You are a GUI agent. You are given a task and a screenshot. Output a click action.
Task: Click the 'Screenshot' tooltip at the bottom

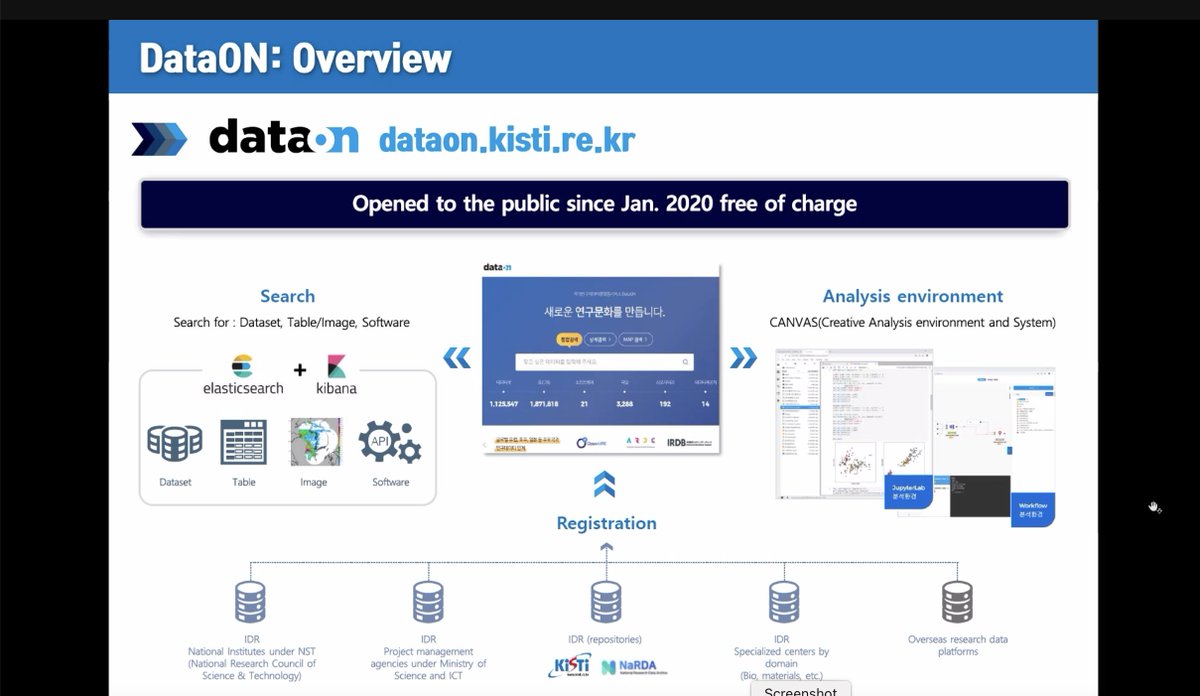pyautogui.click(x=801, y=689)
